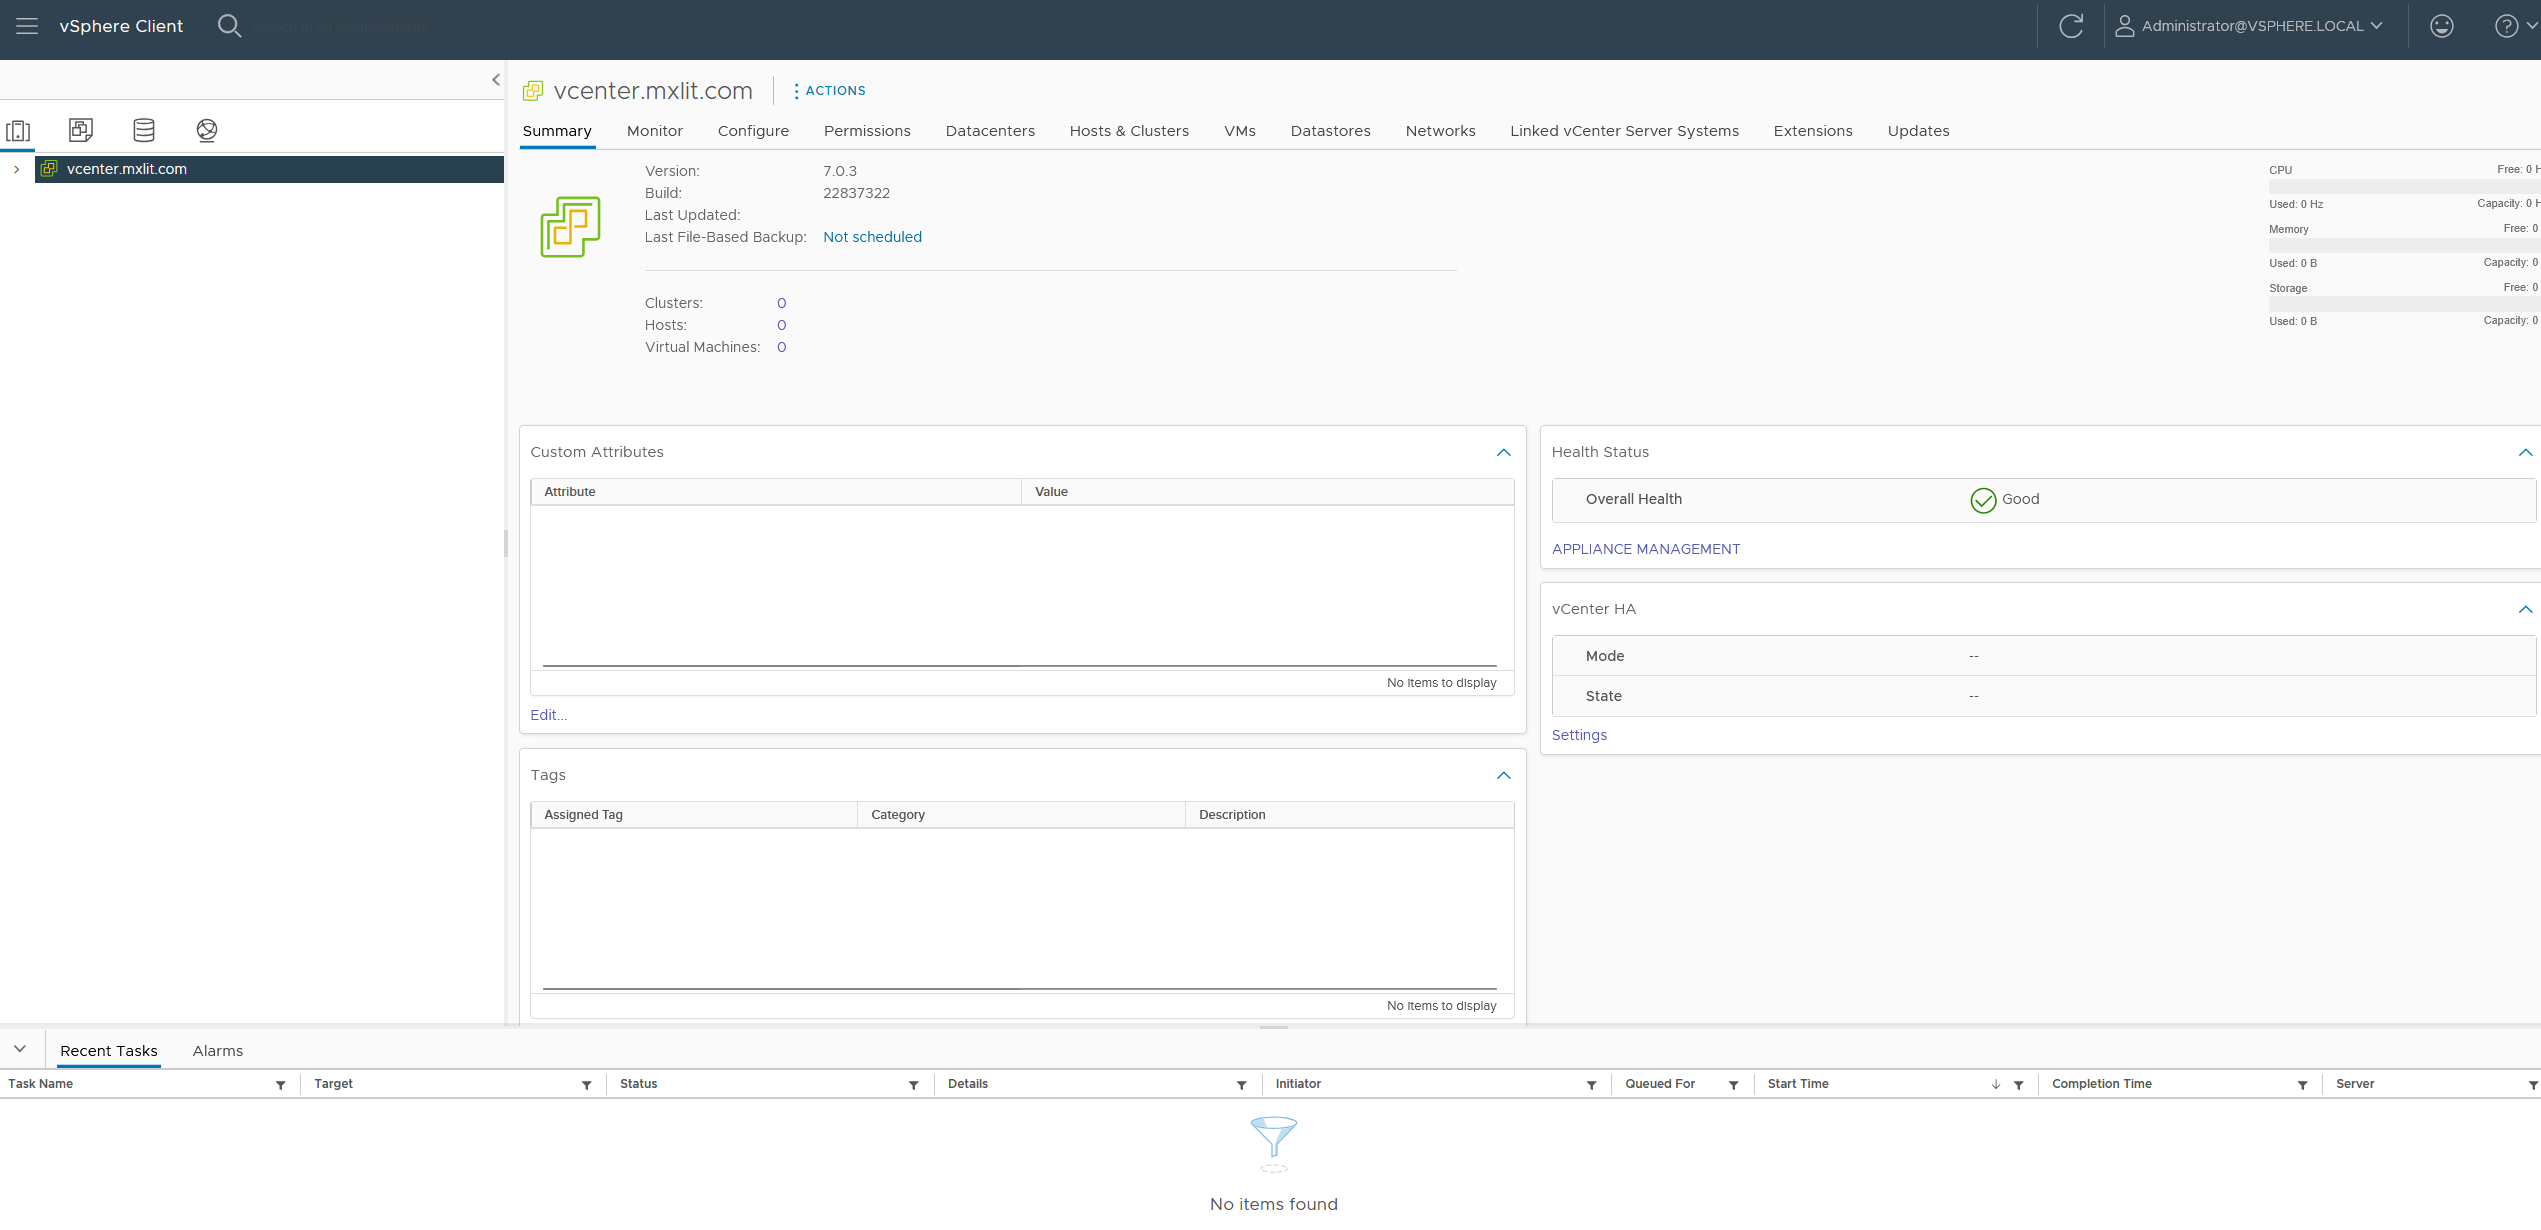Collapse the Custom Attributes card
Viewport: 2541px width, 1230px height.
[x=1503, y=453]
